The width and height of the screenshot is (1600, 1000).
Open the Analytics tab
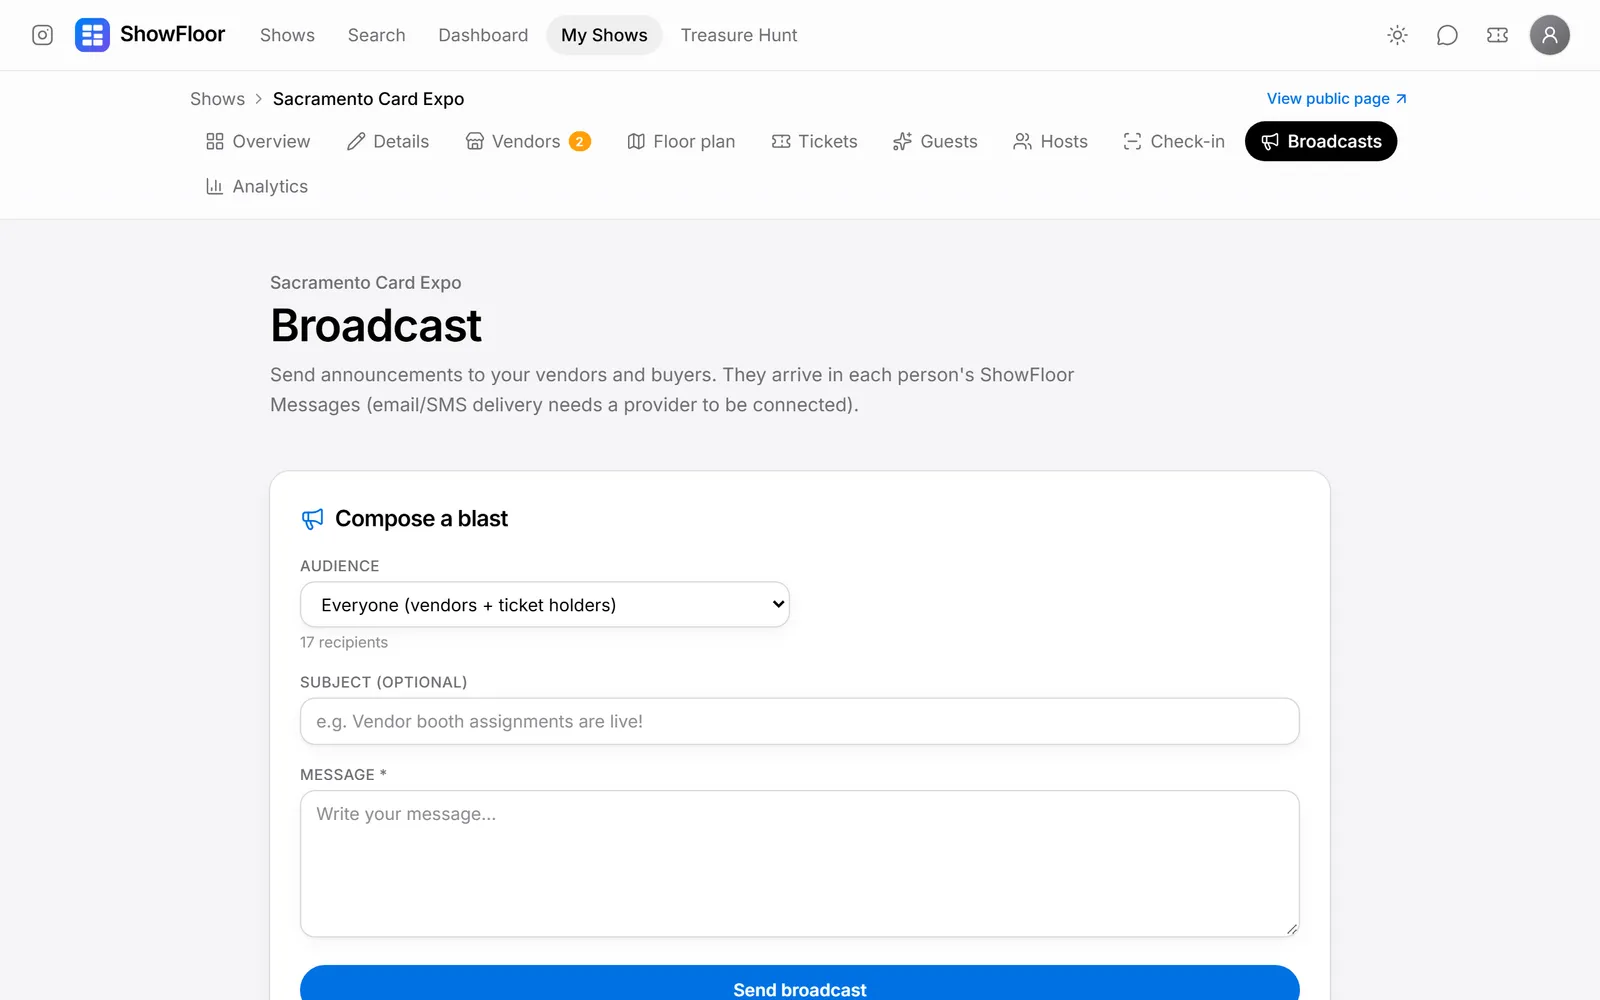coord(257,186)
